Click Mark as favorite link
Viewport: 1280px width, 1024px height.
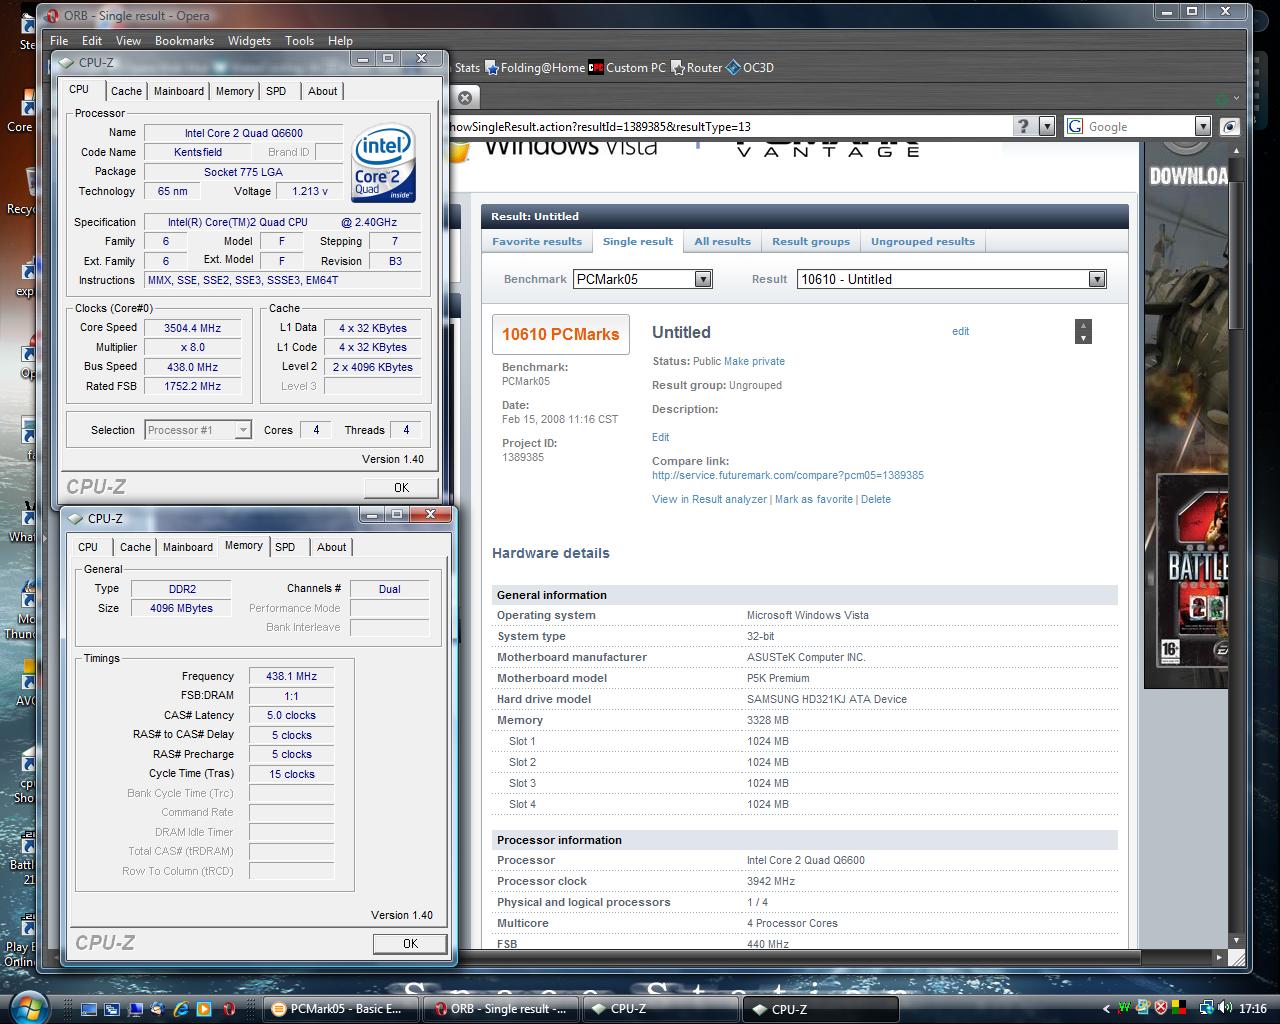pos(814,499)
